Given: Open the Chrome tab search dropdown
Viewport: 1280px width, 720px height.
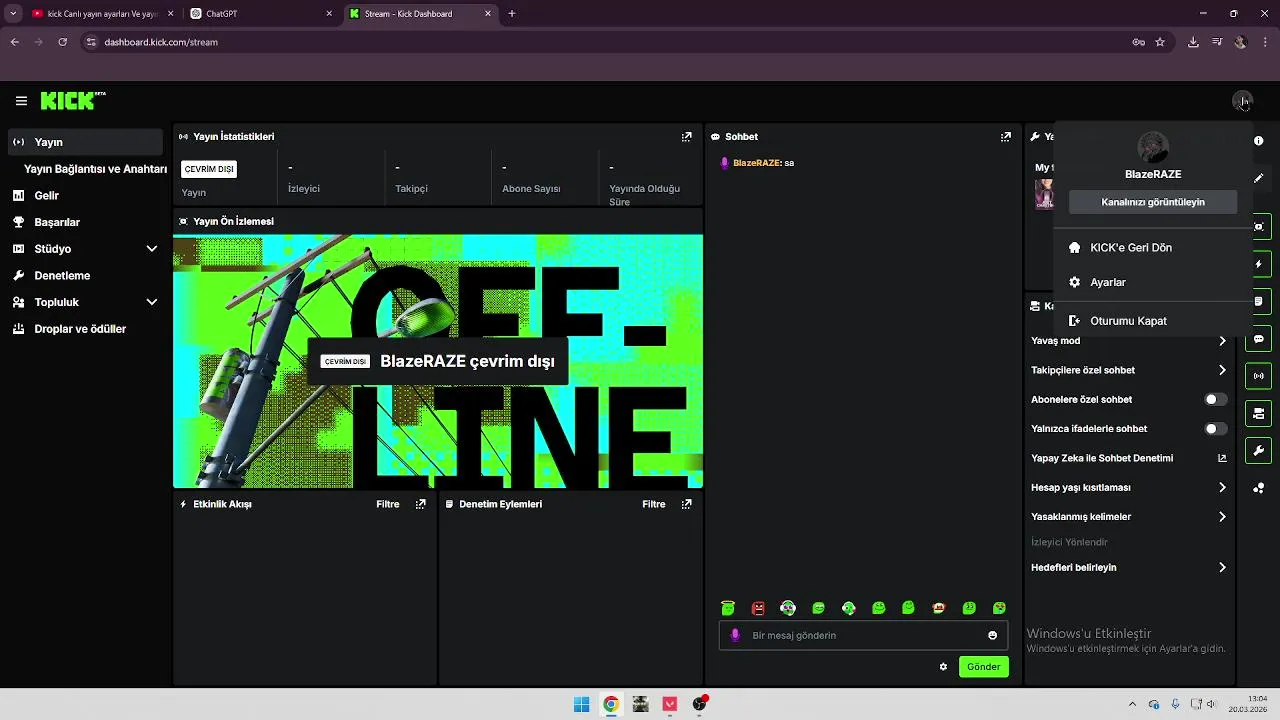Looking at the screenshot, I should [x=13, y=14].
